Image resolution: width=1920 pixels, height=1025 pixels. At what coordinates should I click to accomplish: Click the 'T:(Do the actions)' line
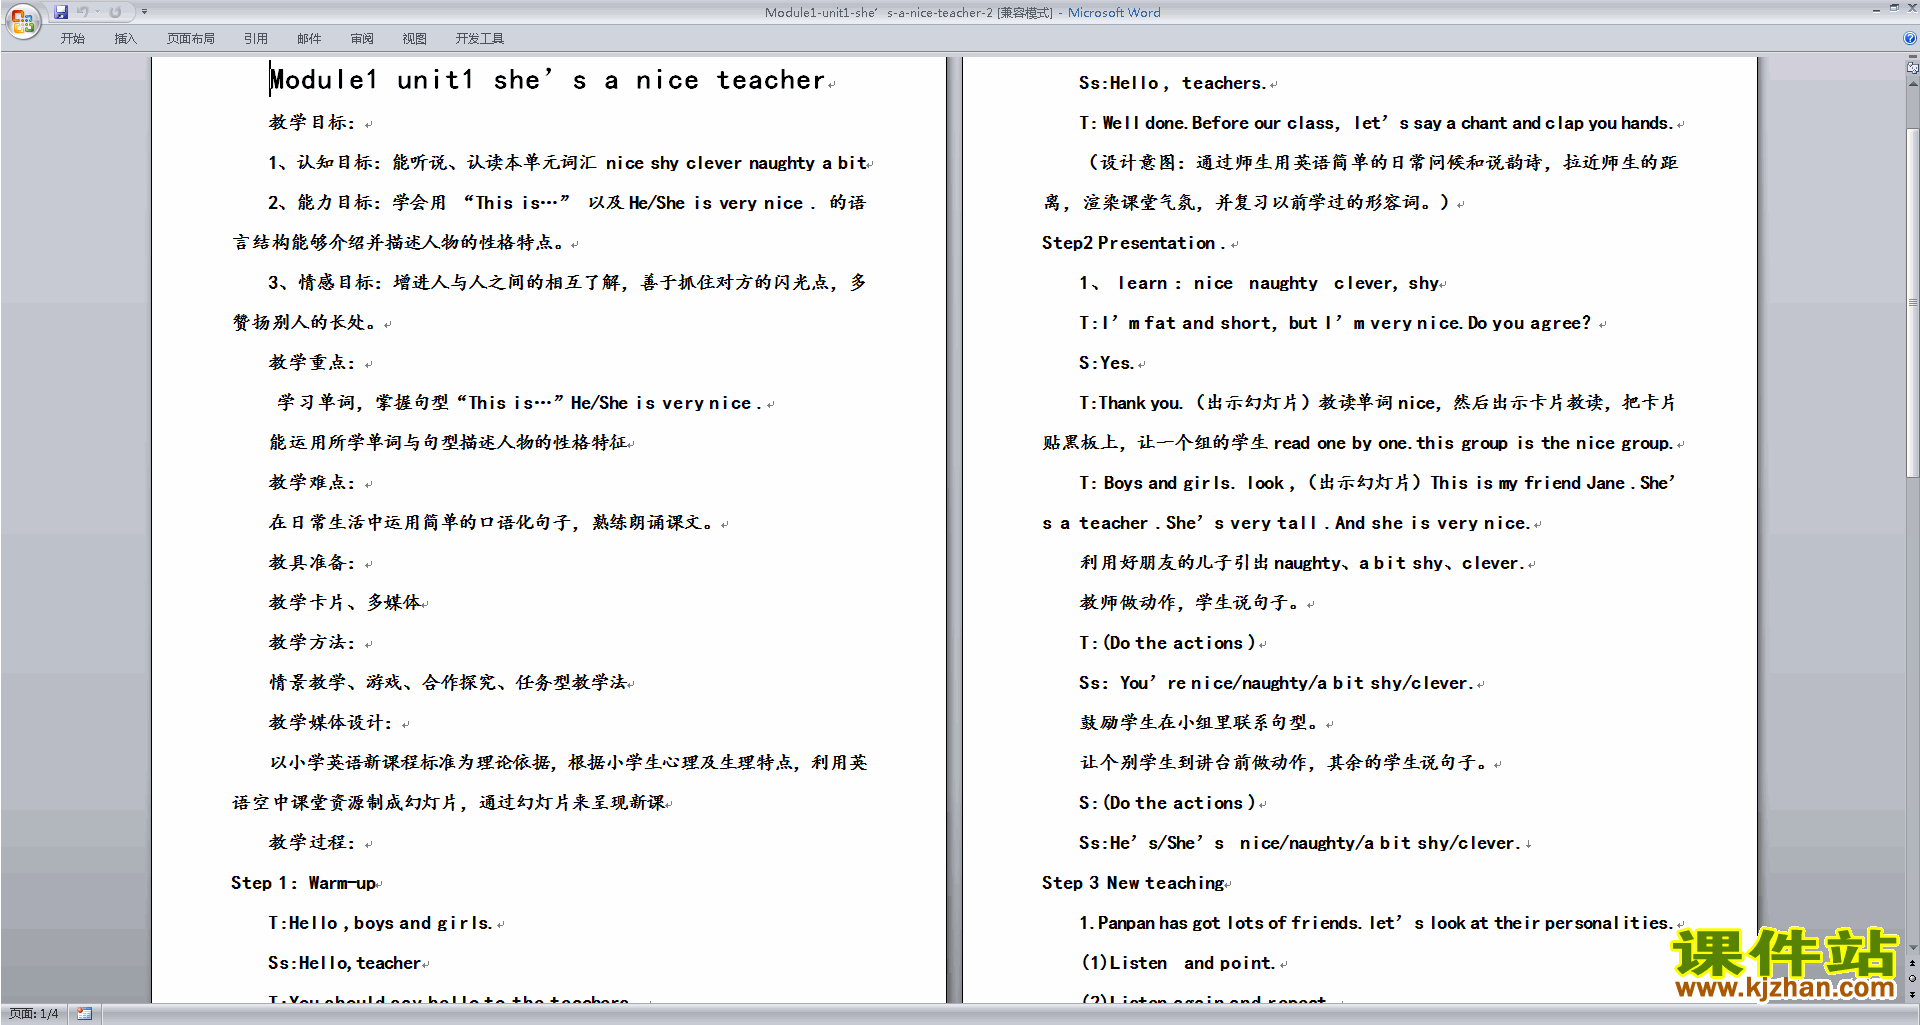(x=1167, y=643)
